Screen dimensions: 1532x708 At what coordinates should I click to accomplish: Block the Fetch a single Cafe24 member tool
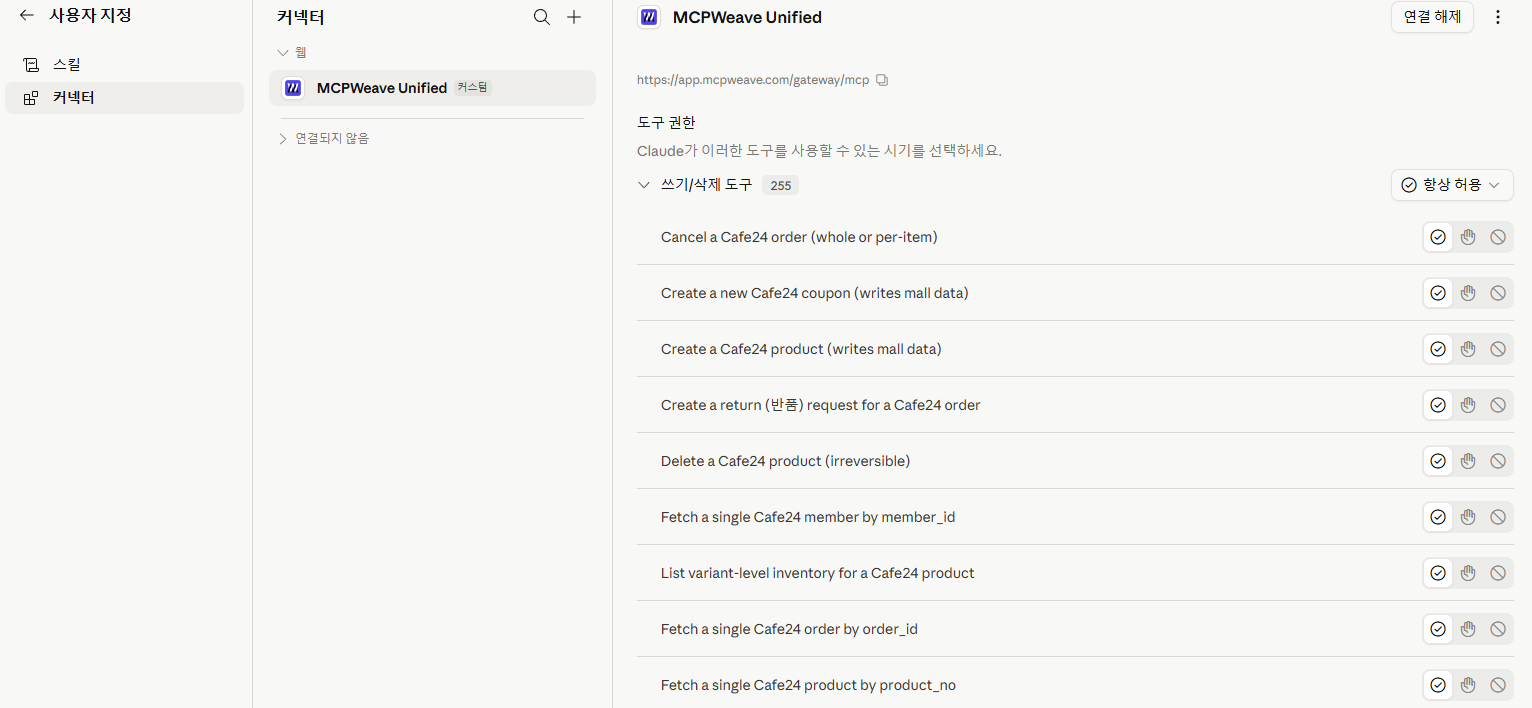pos(1498,517)
